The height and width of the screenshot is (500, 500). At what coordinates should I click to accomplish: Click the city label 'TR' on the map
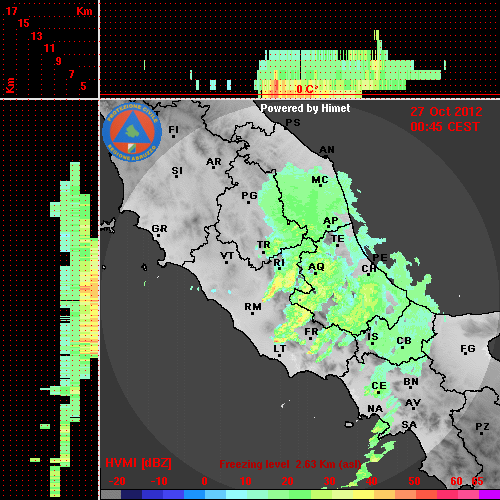tap(263, 245)
